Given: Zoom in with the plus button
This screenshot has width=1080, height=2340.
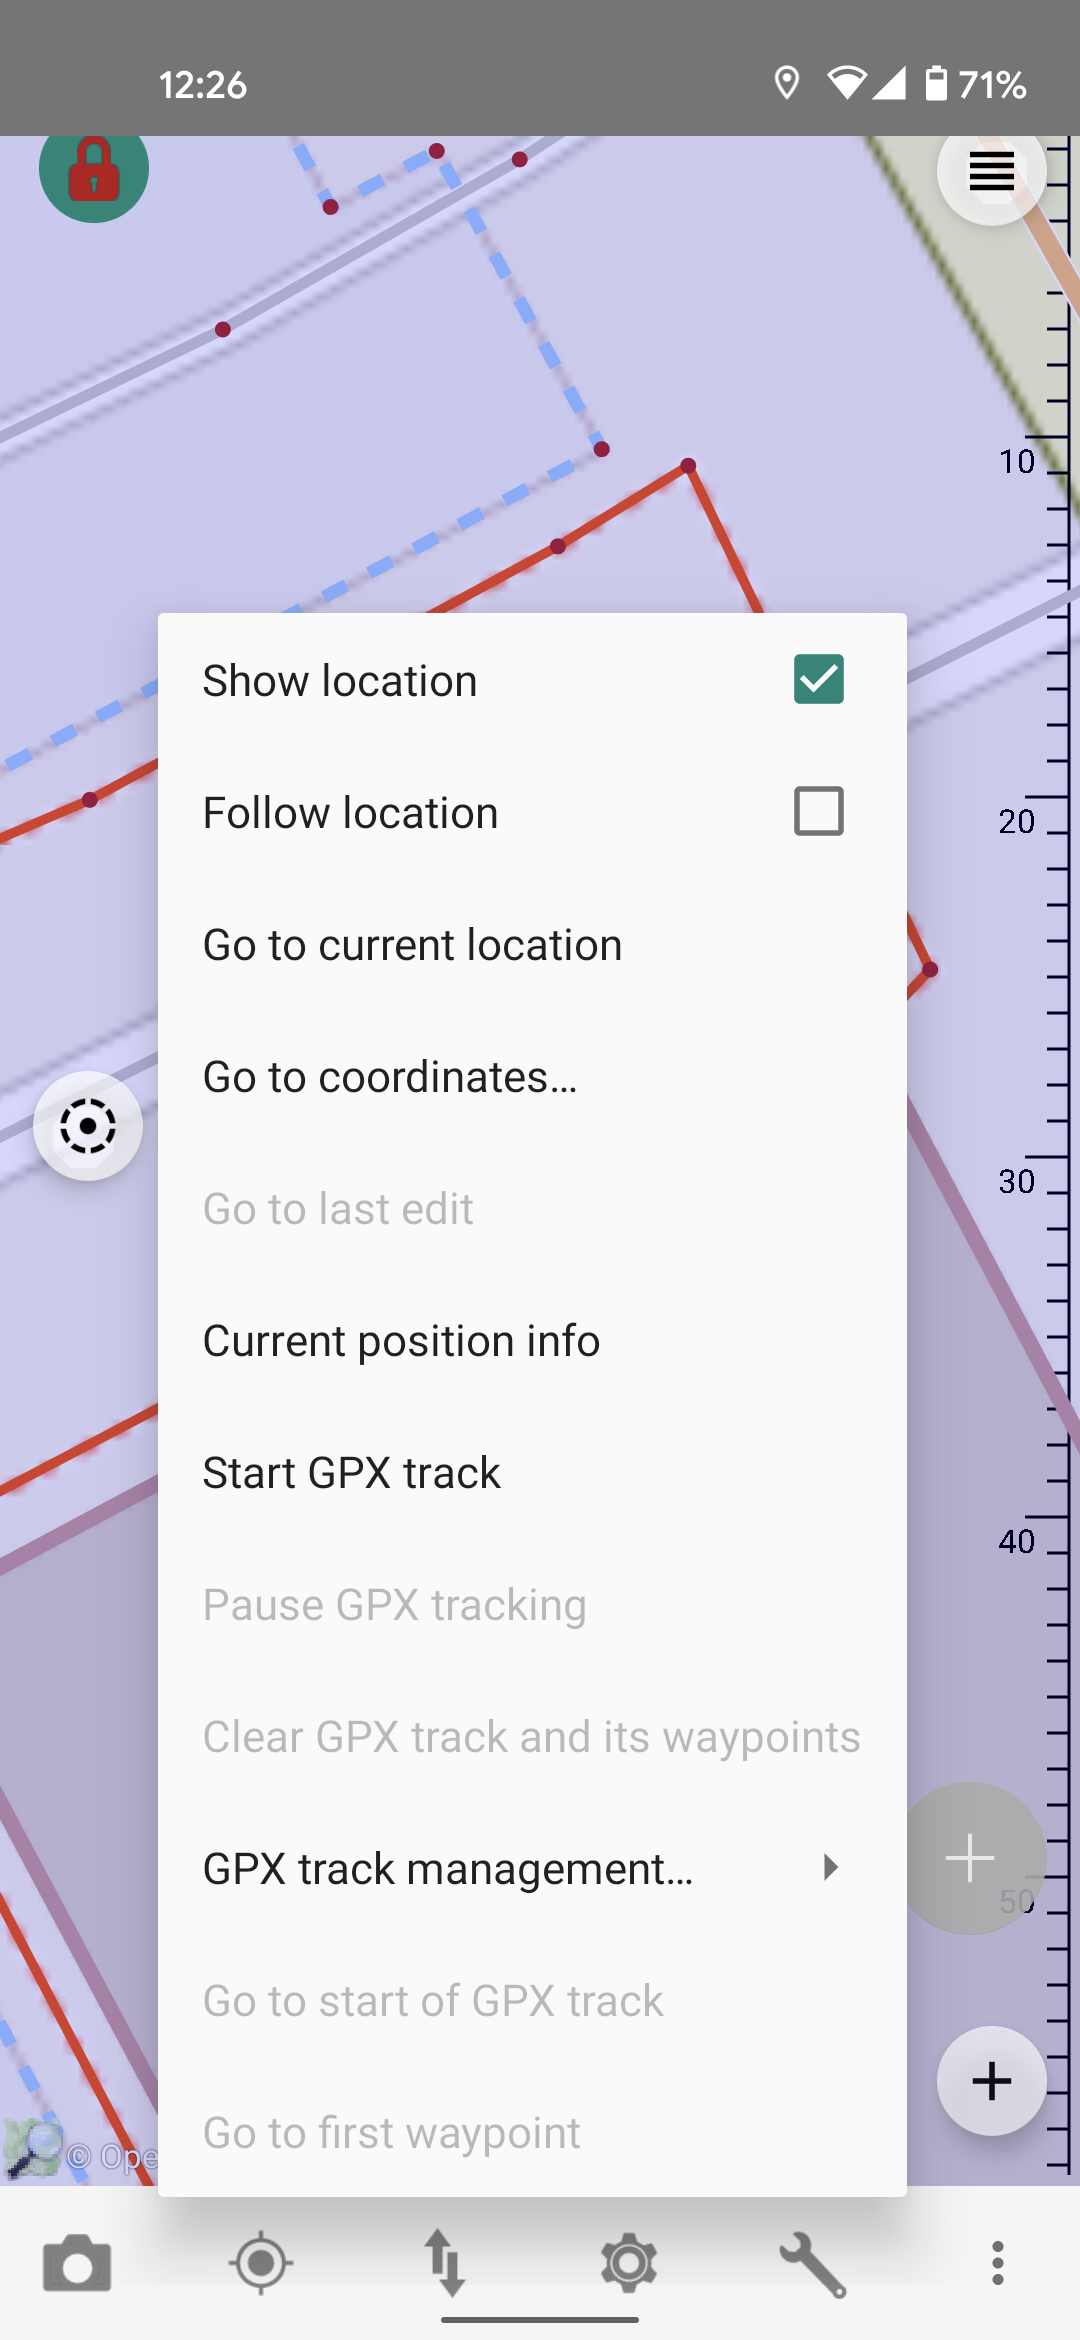Looking at the screenshot, I should pos(992,2081).
